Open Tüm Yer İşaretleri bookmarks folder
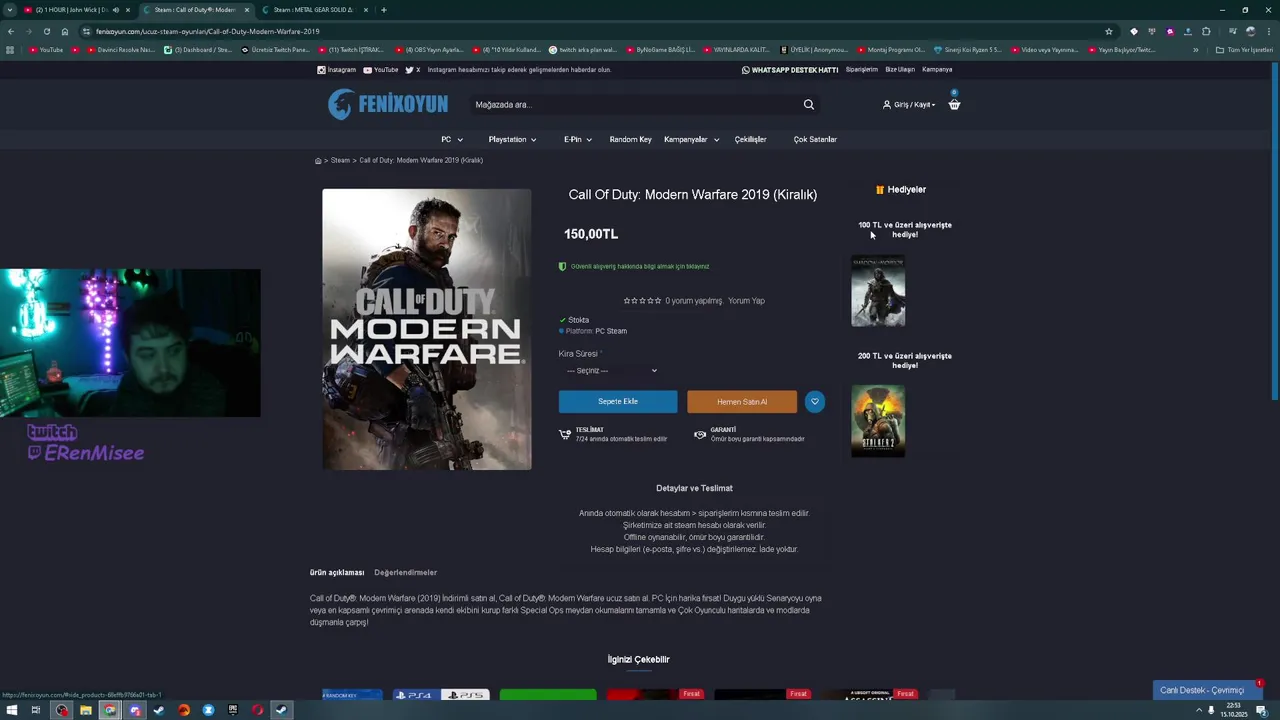 1244,50
